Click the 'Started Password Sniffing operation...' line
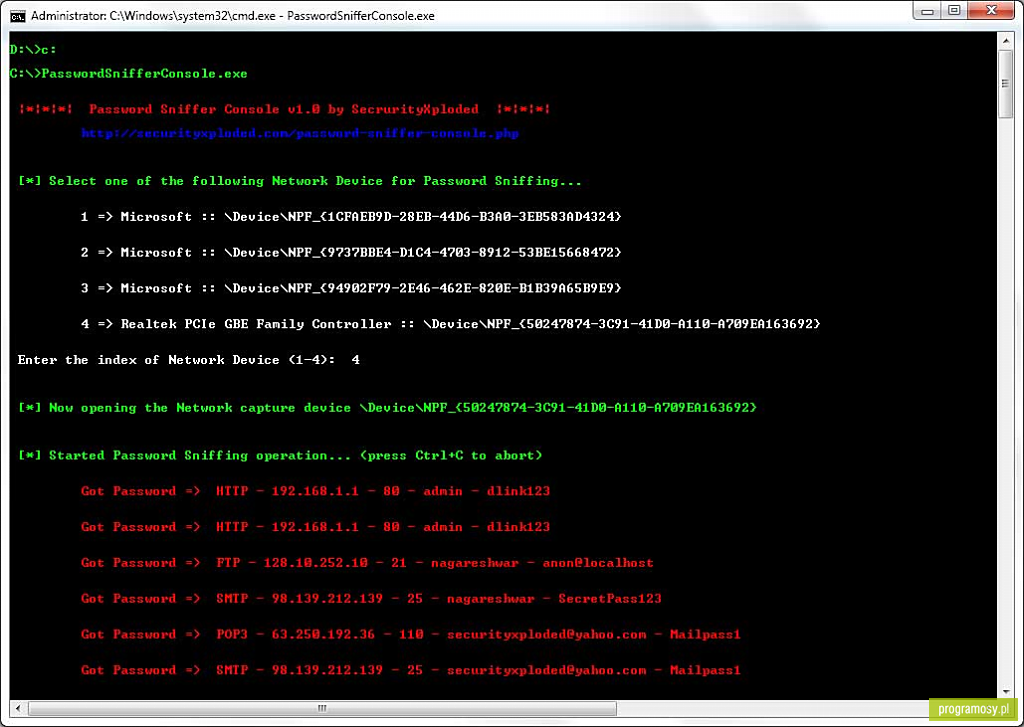1024x727 pixels. pos(280,455)
